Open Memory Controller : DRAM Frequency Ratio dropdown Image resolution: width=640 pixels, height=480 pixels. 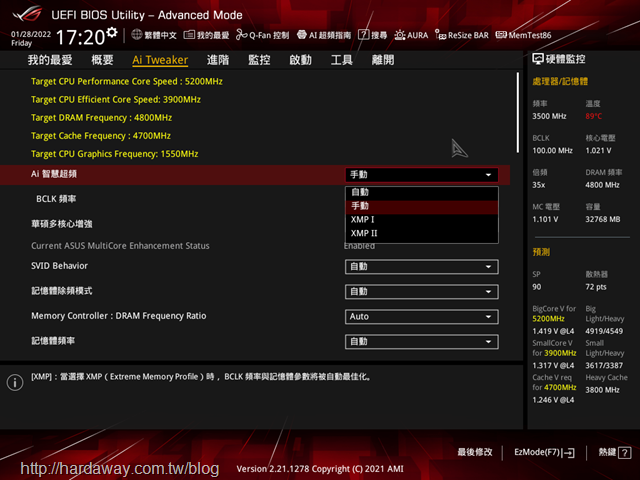click(422, 317)
